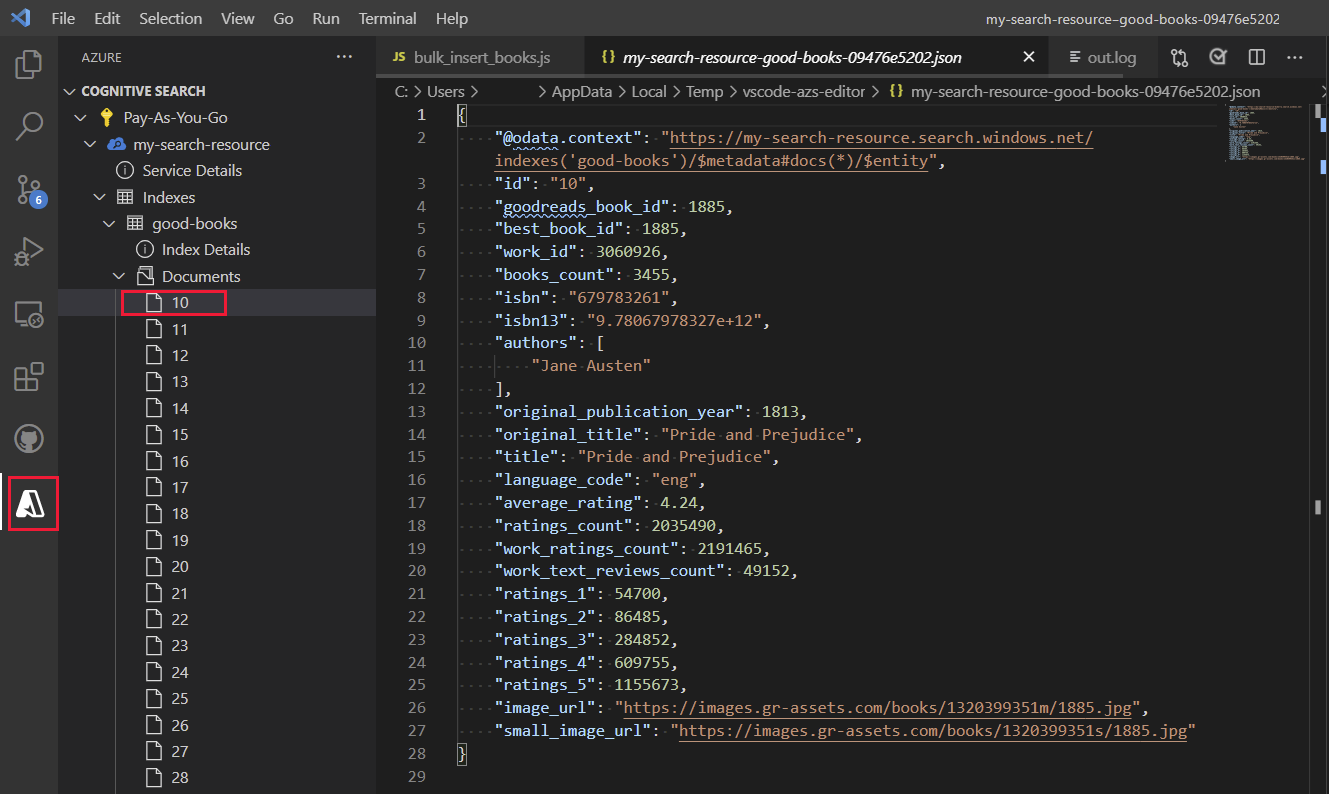Collapse the good-books index node
This screenshot has height=794, width=1329.
coord(109,223)
